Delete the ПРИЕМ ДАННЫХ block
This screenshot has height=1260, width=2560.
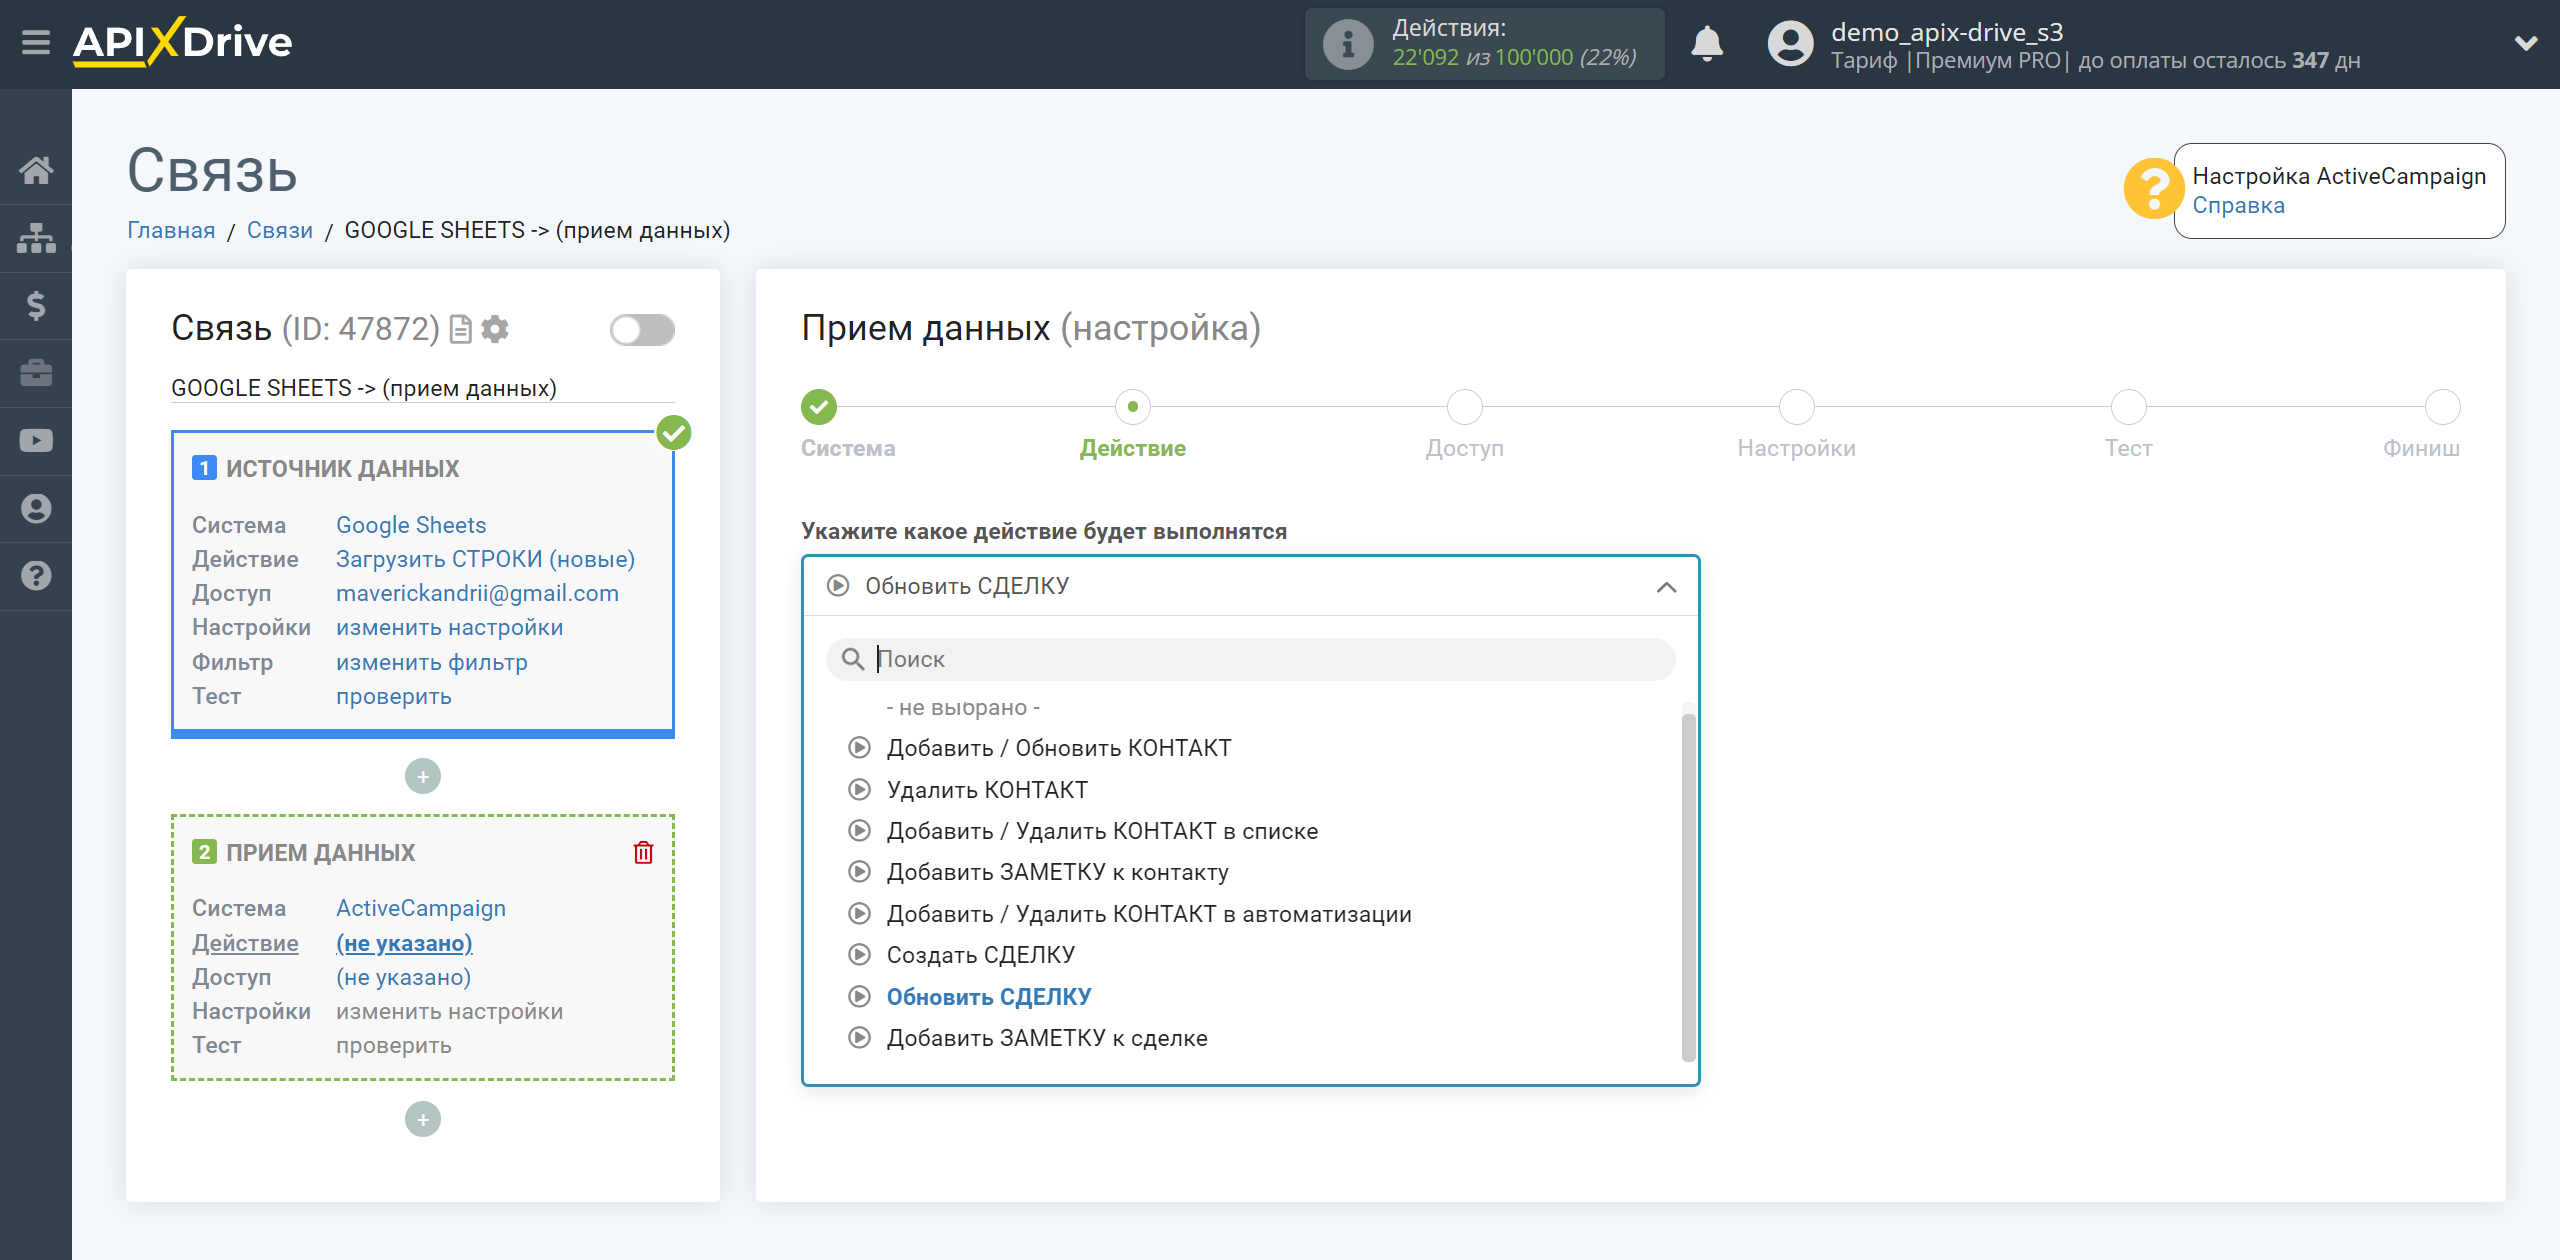point(643,852)
